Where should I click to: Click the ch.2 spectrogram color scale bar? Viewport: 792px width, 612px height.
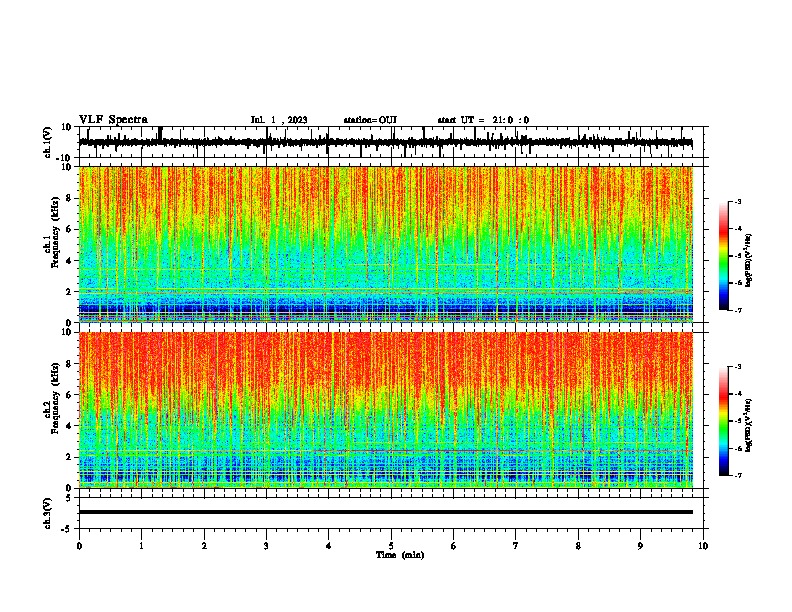tap(724, 421)
